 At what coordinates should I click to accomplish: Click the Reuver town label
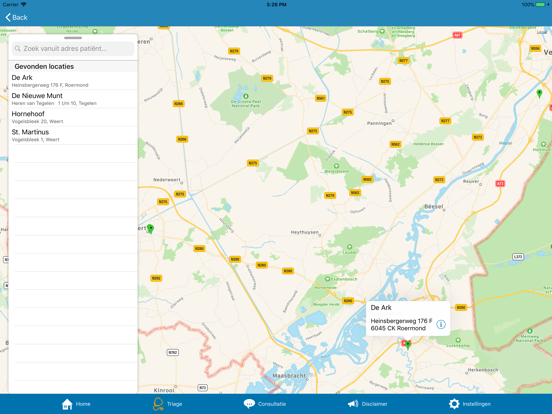(471, 181)
